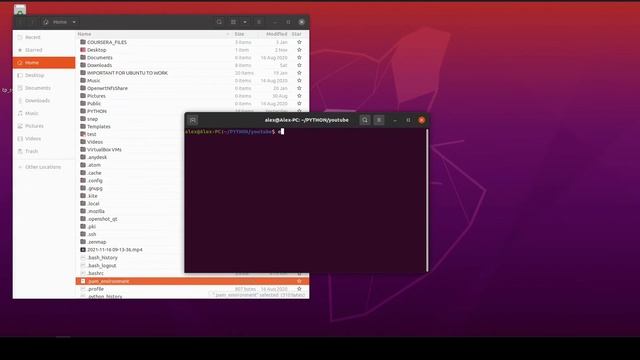
Task: Star the Public folder row
Action: (299, 103)
